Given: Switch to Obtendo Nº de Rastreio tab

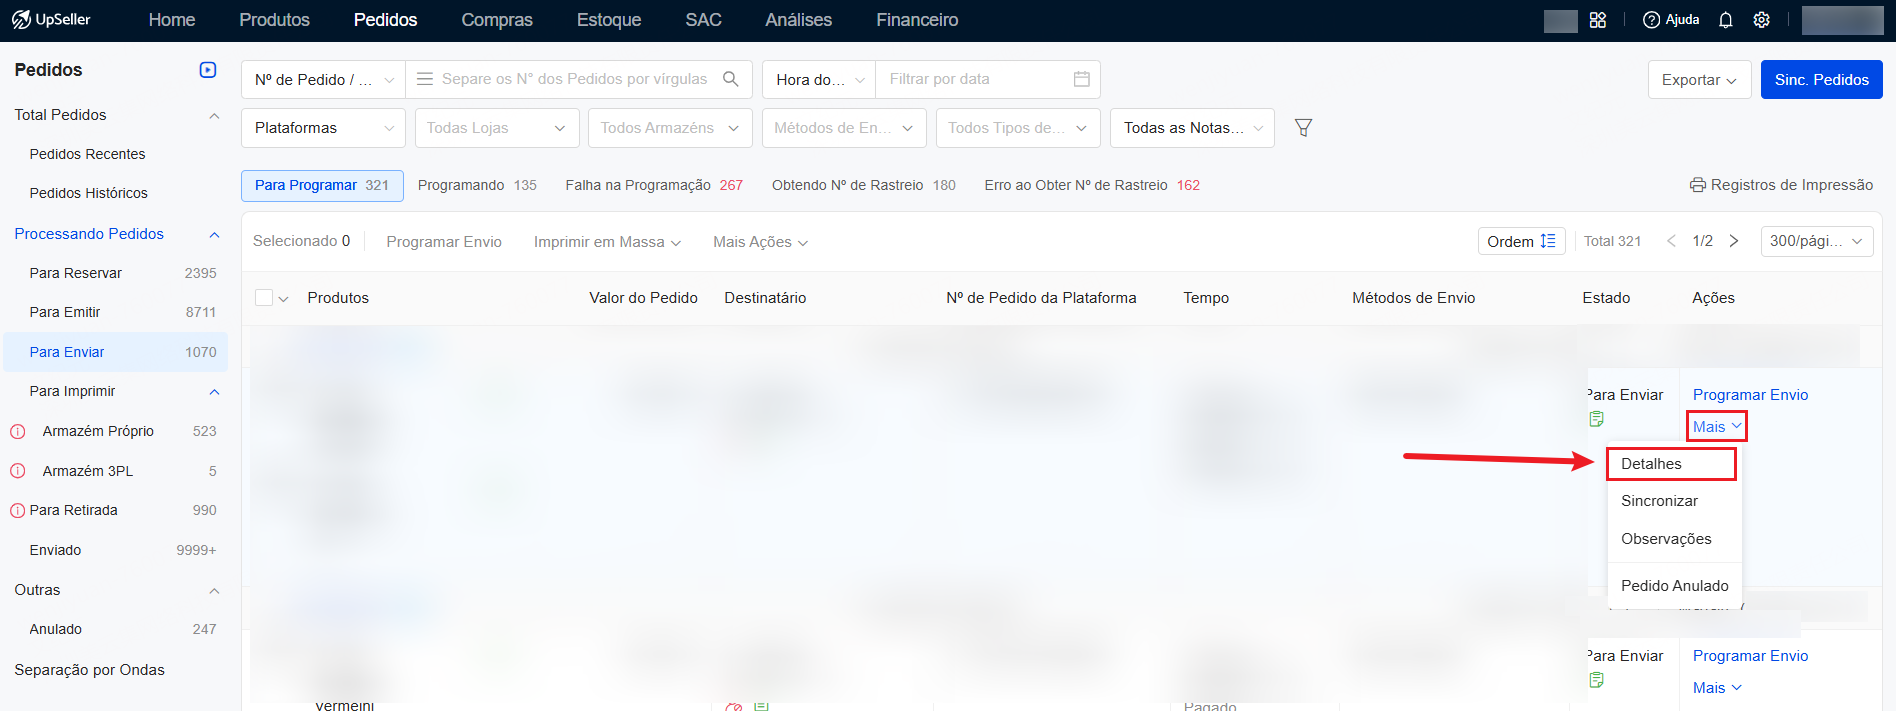Looking at the screenshot, I should (x=863, y=185).
